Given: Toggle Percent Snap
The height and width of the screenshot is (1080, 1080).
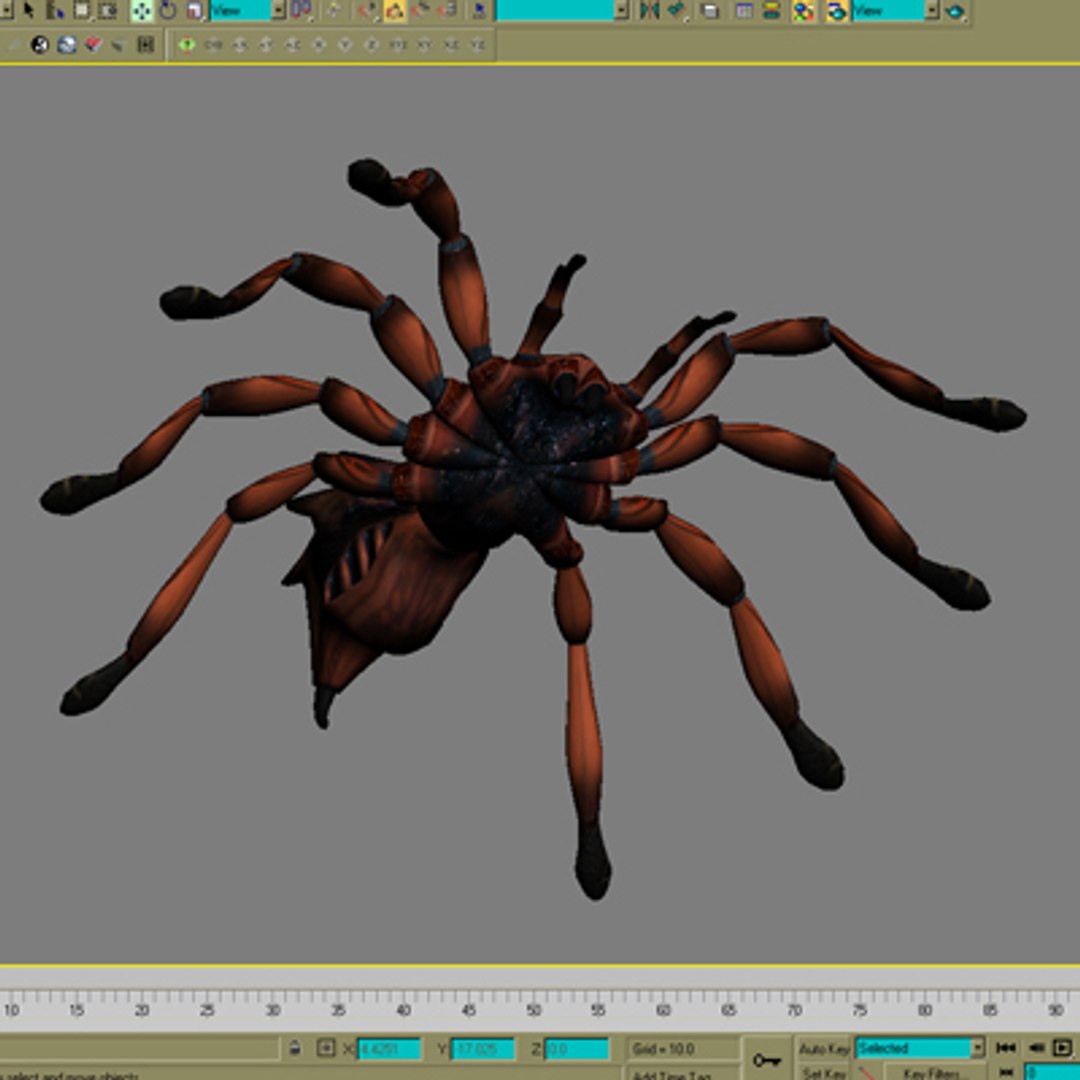Looking at the screenshot, I should [421, 10].
